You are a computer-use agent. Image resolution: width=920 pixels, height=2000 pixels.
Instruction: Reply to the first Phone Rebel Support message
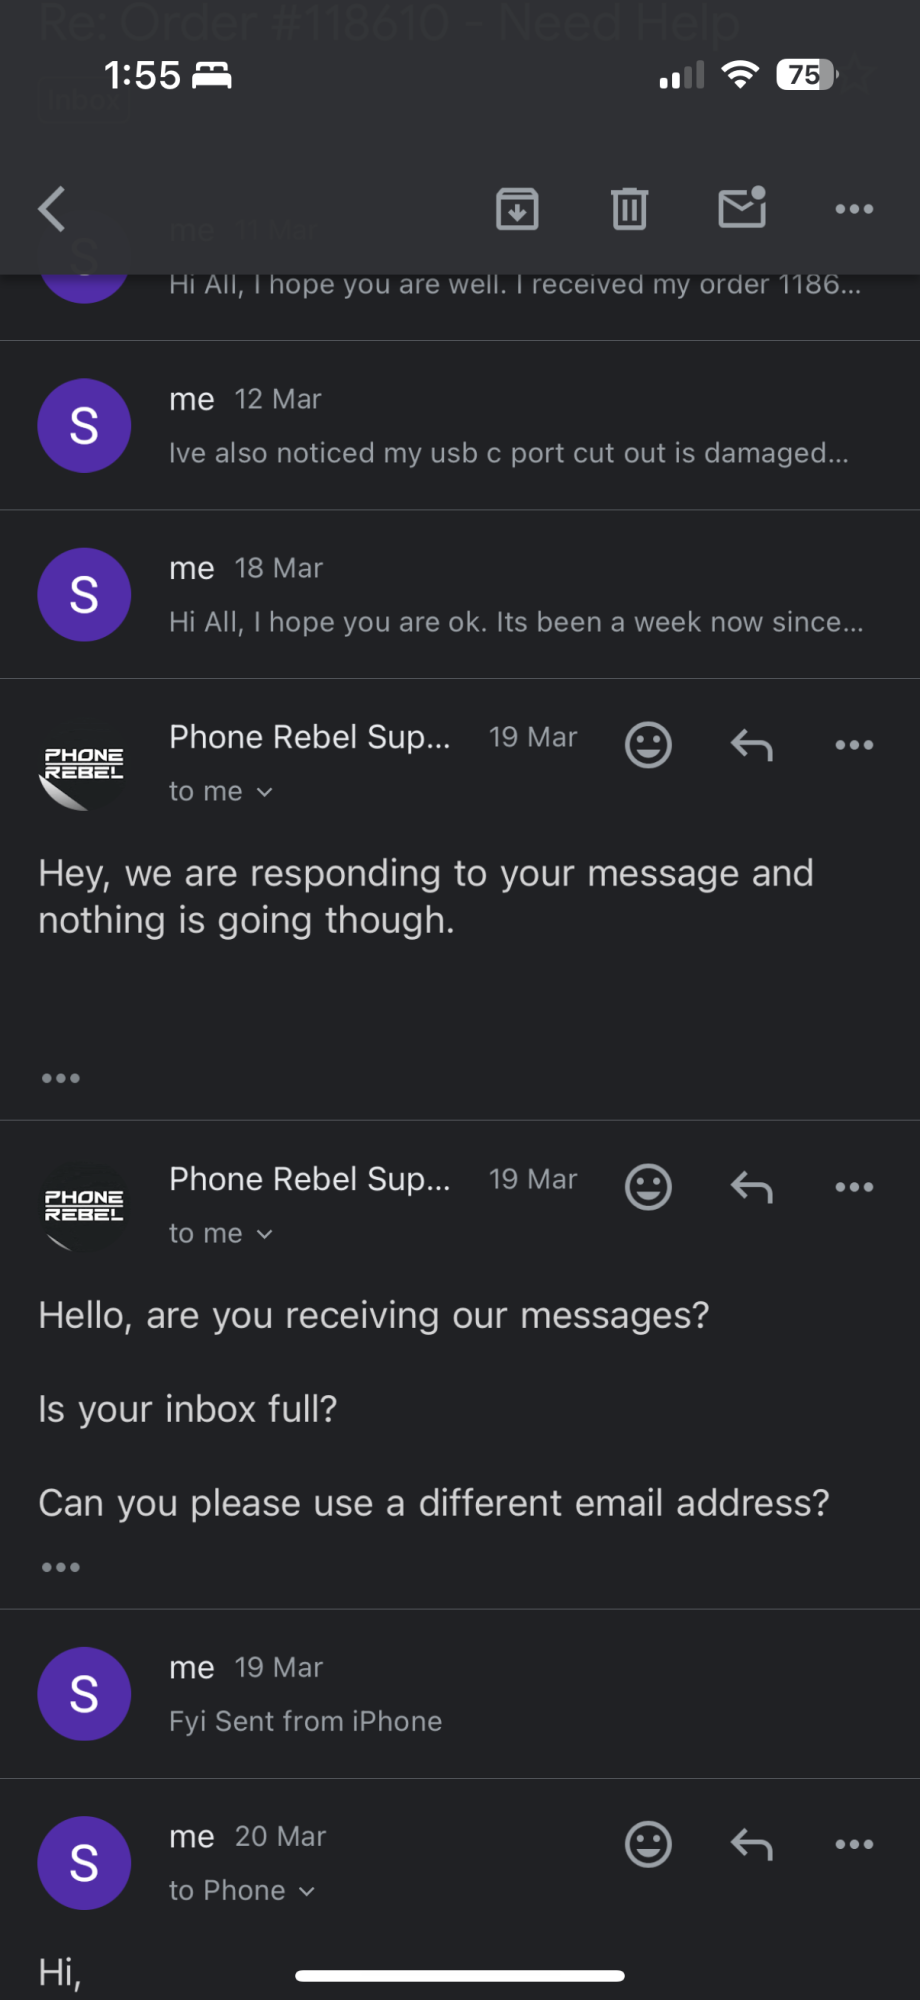[x=751, y=745]
